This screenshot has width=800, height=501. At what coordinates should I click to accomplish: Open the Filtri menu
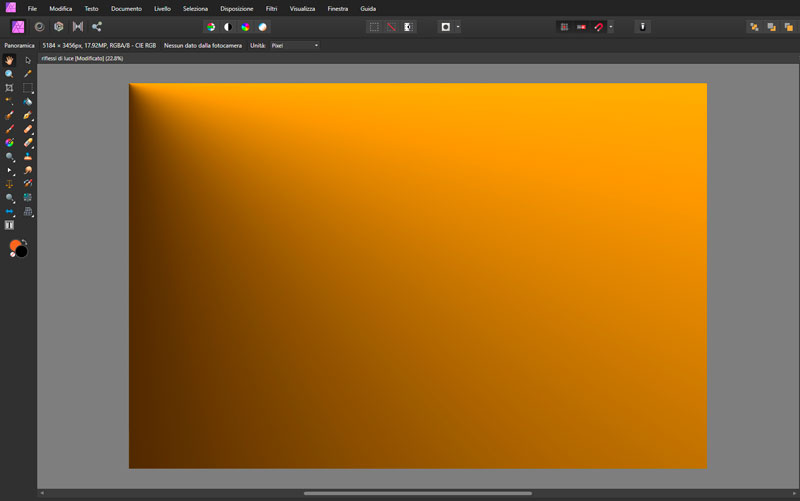[x=271, y=9]
